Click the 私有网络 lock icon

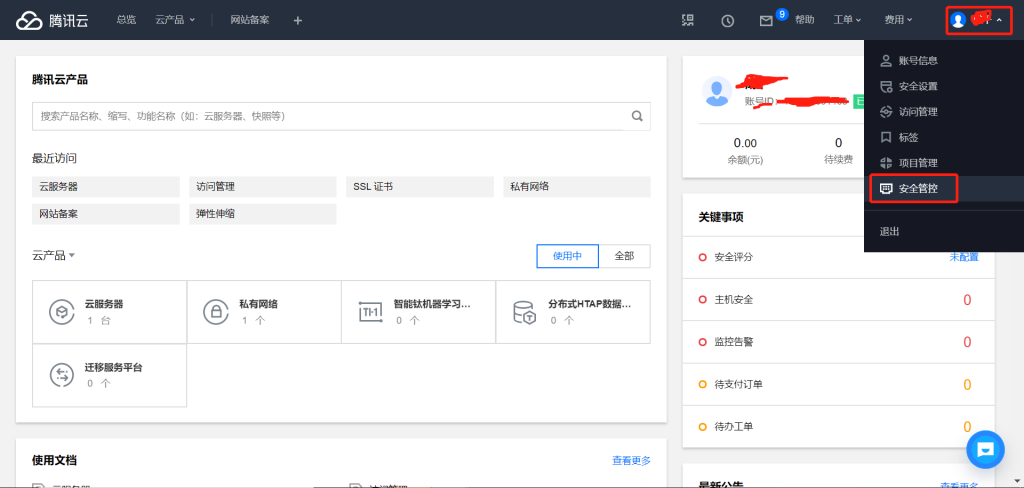coord(216,312)
